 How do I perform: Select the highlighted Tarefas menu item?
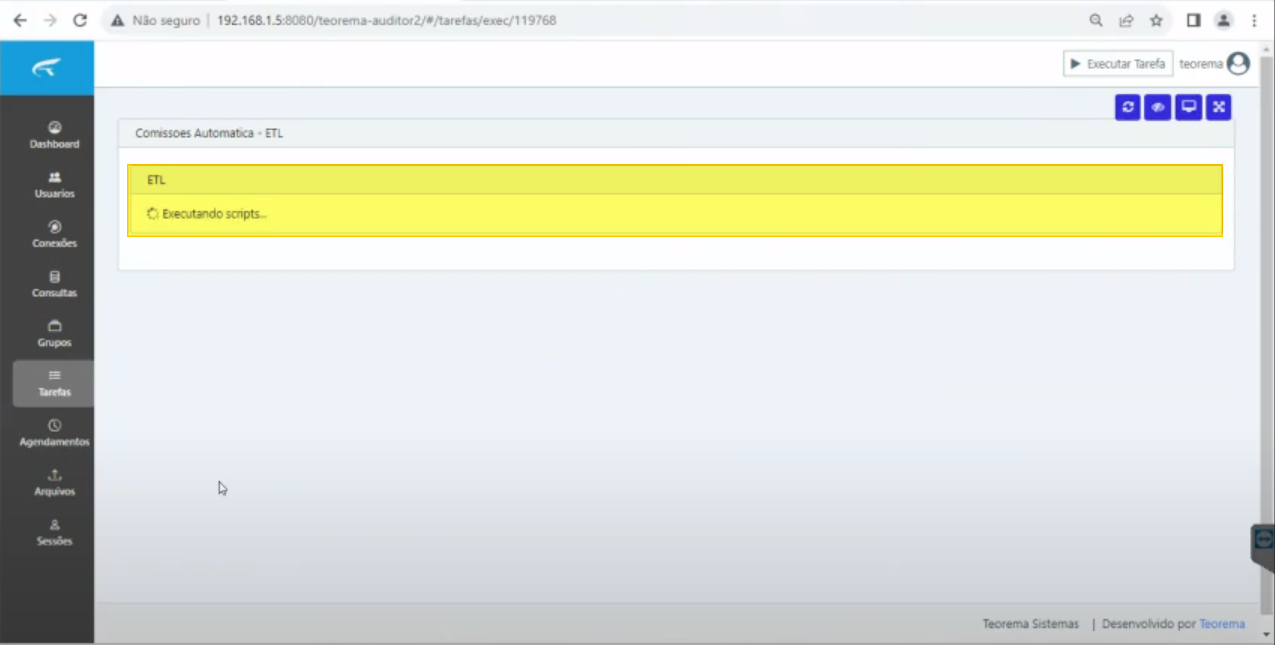pos(54,383)
